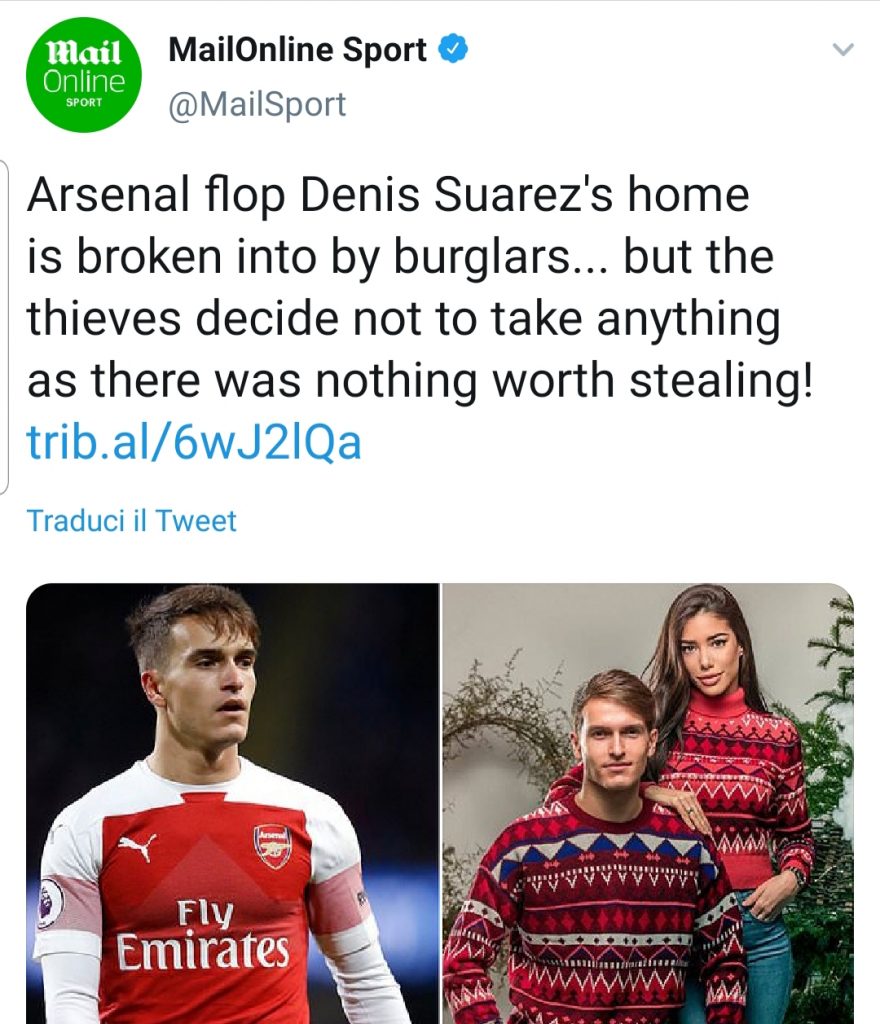This screenshot has height=1024, width=880.
Task: Click the MailOnline Sport display name
Action: 297,49
